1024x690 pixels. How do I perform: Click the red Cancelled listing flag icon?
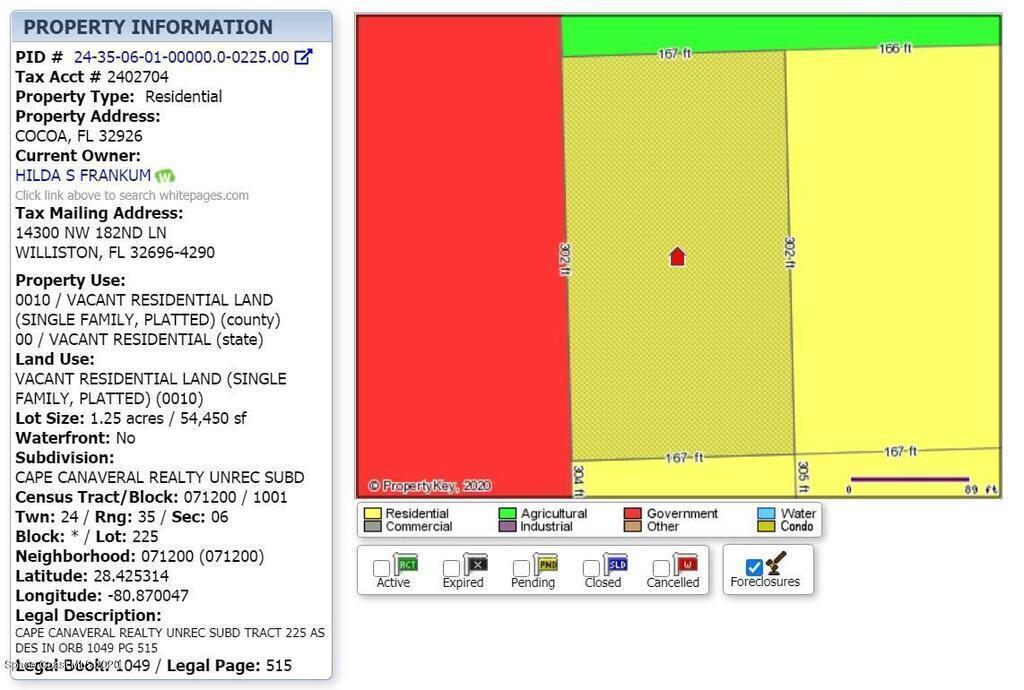[x=686, y=564]
